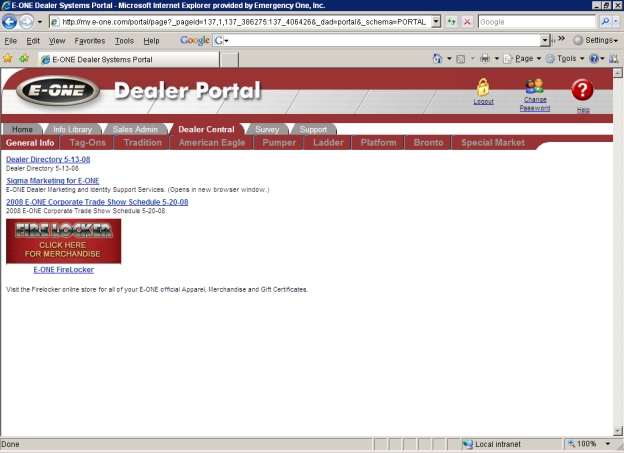Open the Page menu in the command bar
The height and width of the screenshot is (453, 624).
[523, 59]
